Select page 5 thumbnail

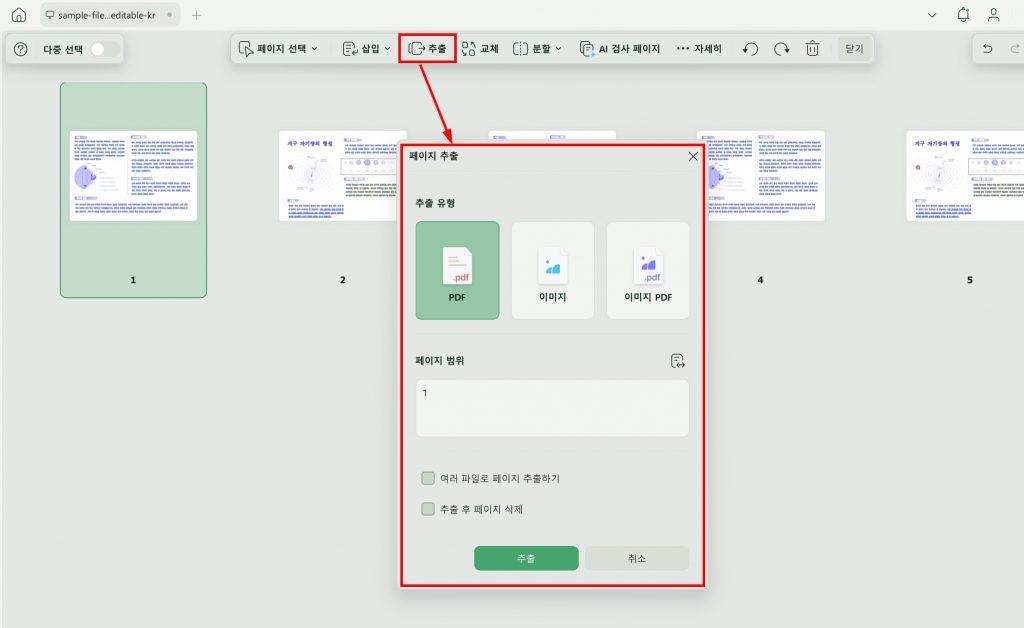pos(965,176)
